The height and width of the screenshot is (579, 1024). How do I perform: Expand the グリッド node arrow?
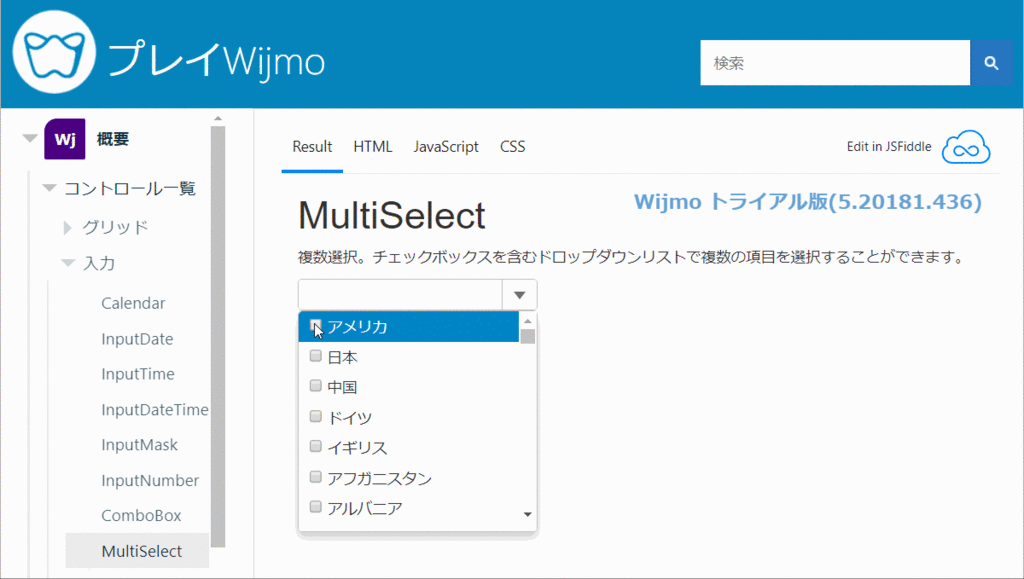67,227
